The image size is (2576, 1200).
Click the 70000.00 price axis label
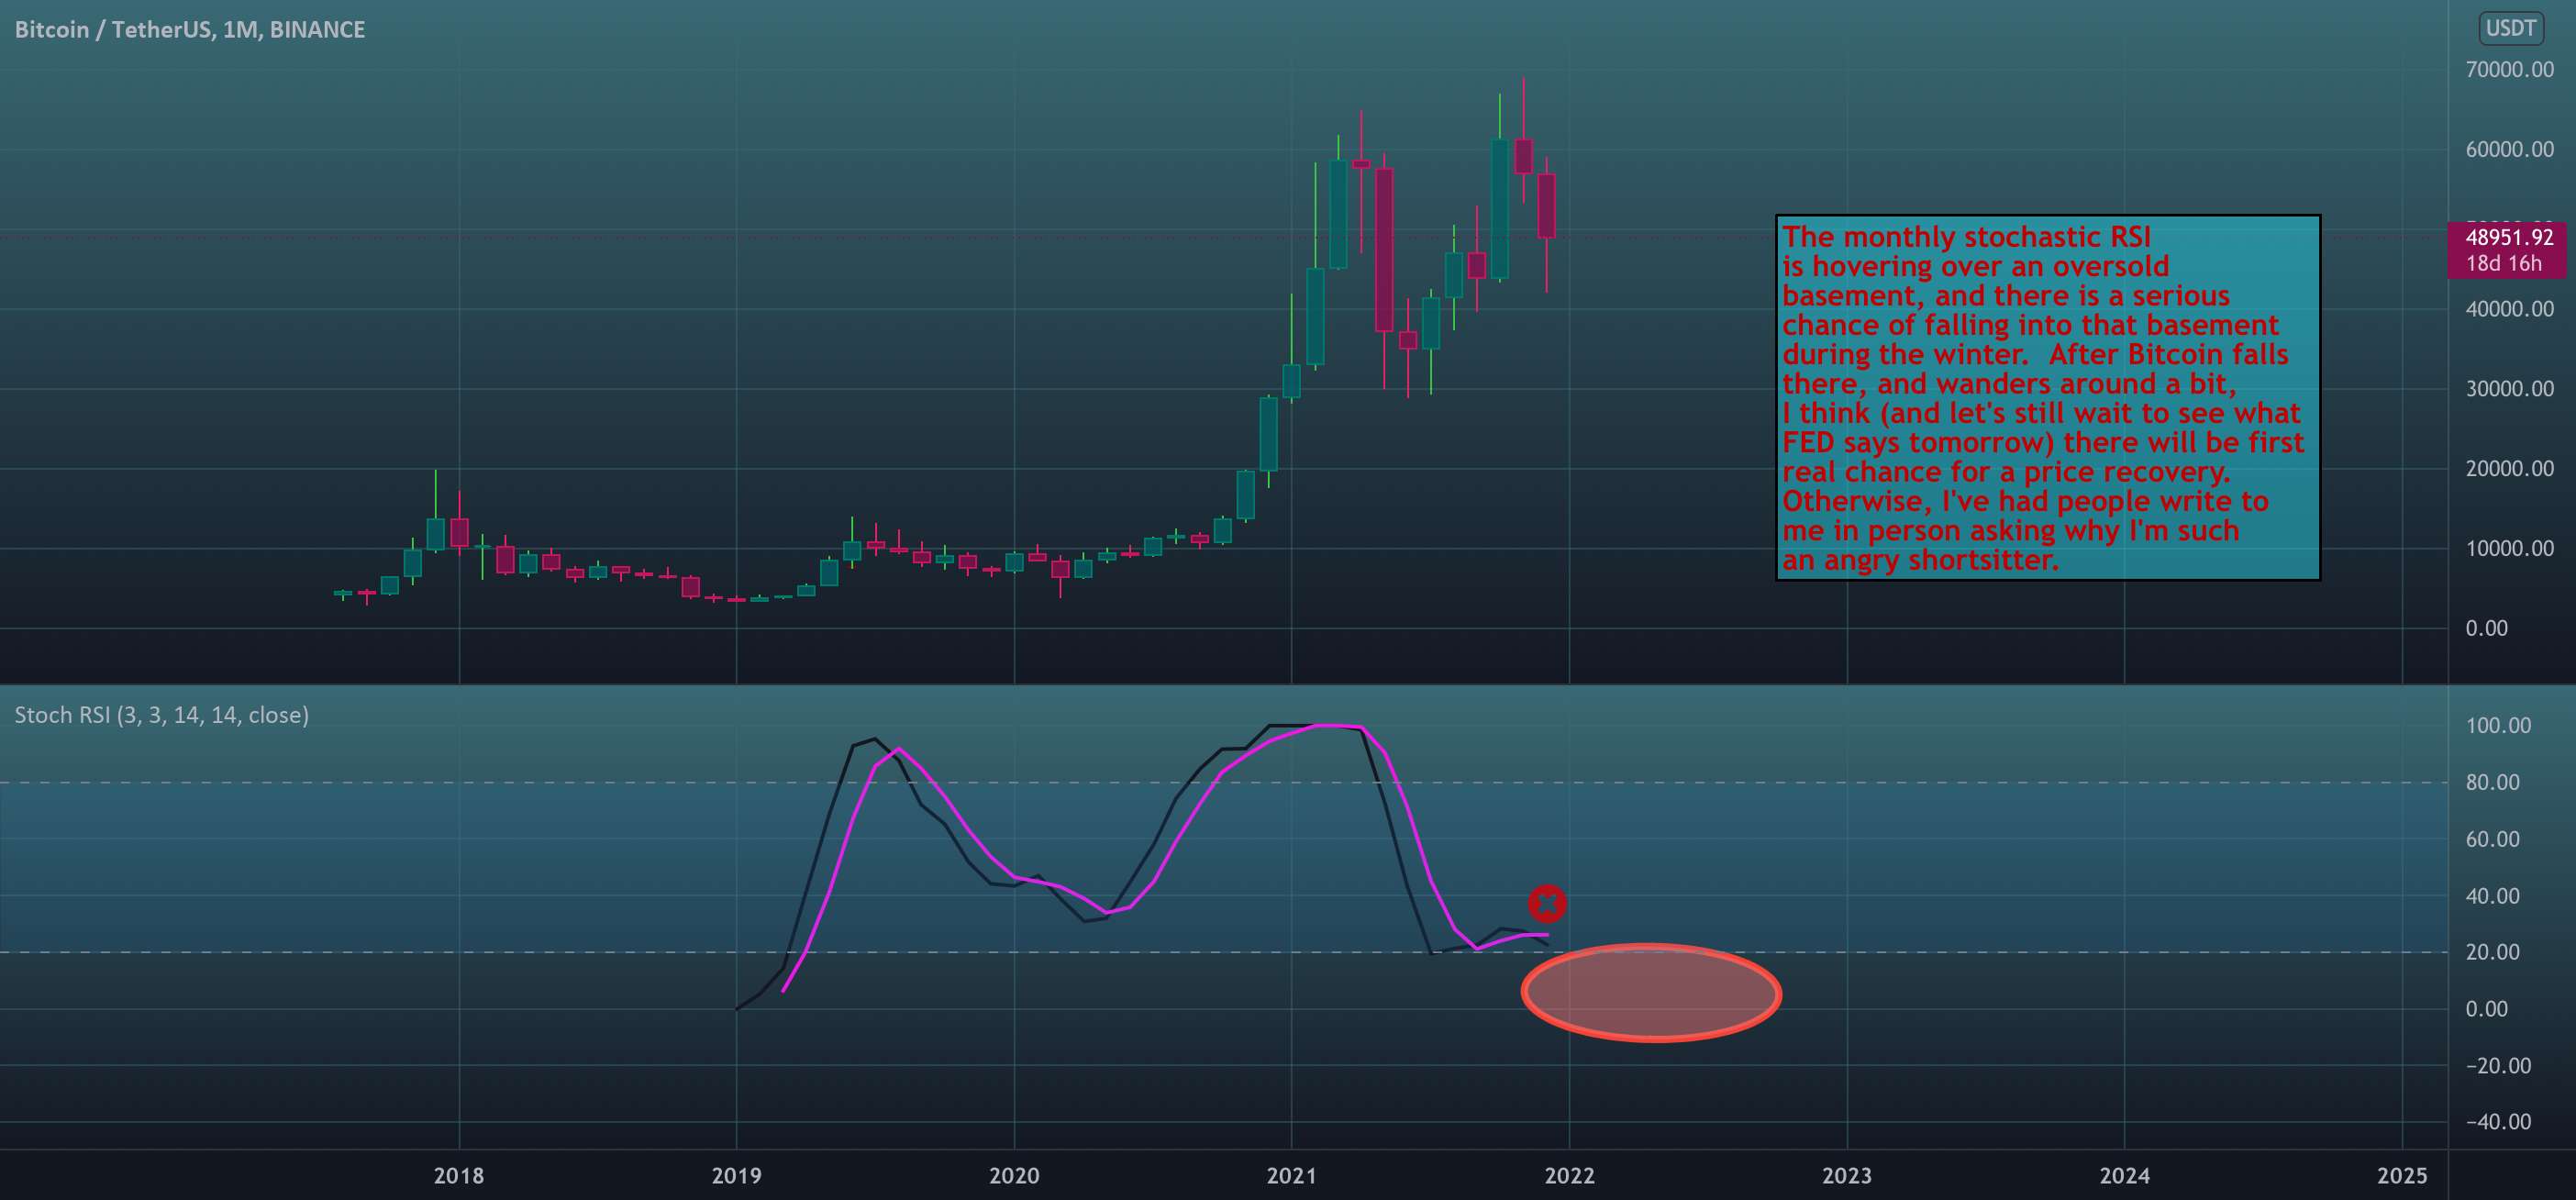click(2509, 69)
